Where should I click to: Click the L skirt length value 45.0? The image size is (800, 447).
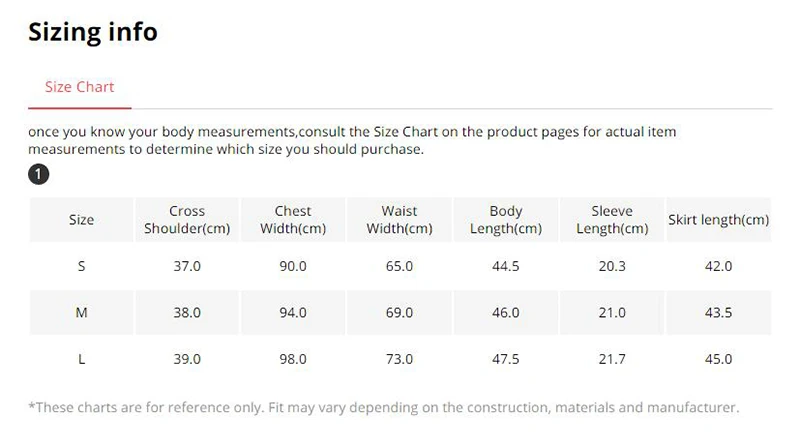[x=718, y=359]
